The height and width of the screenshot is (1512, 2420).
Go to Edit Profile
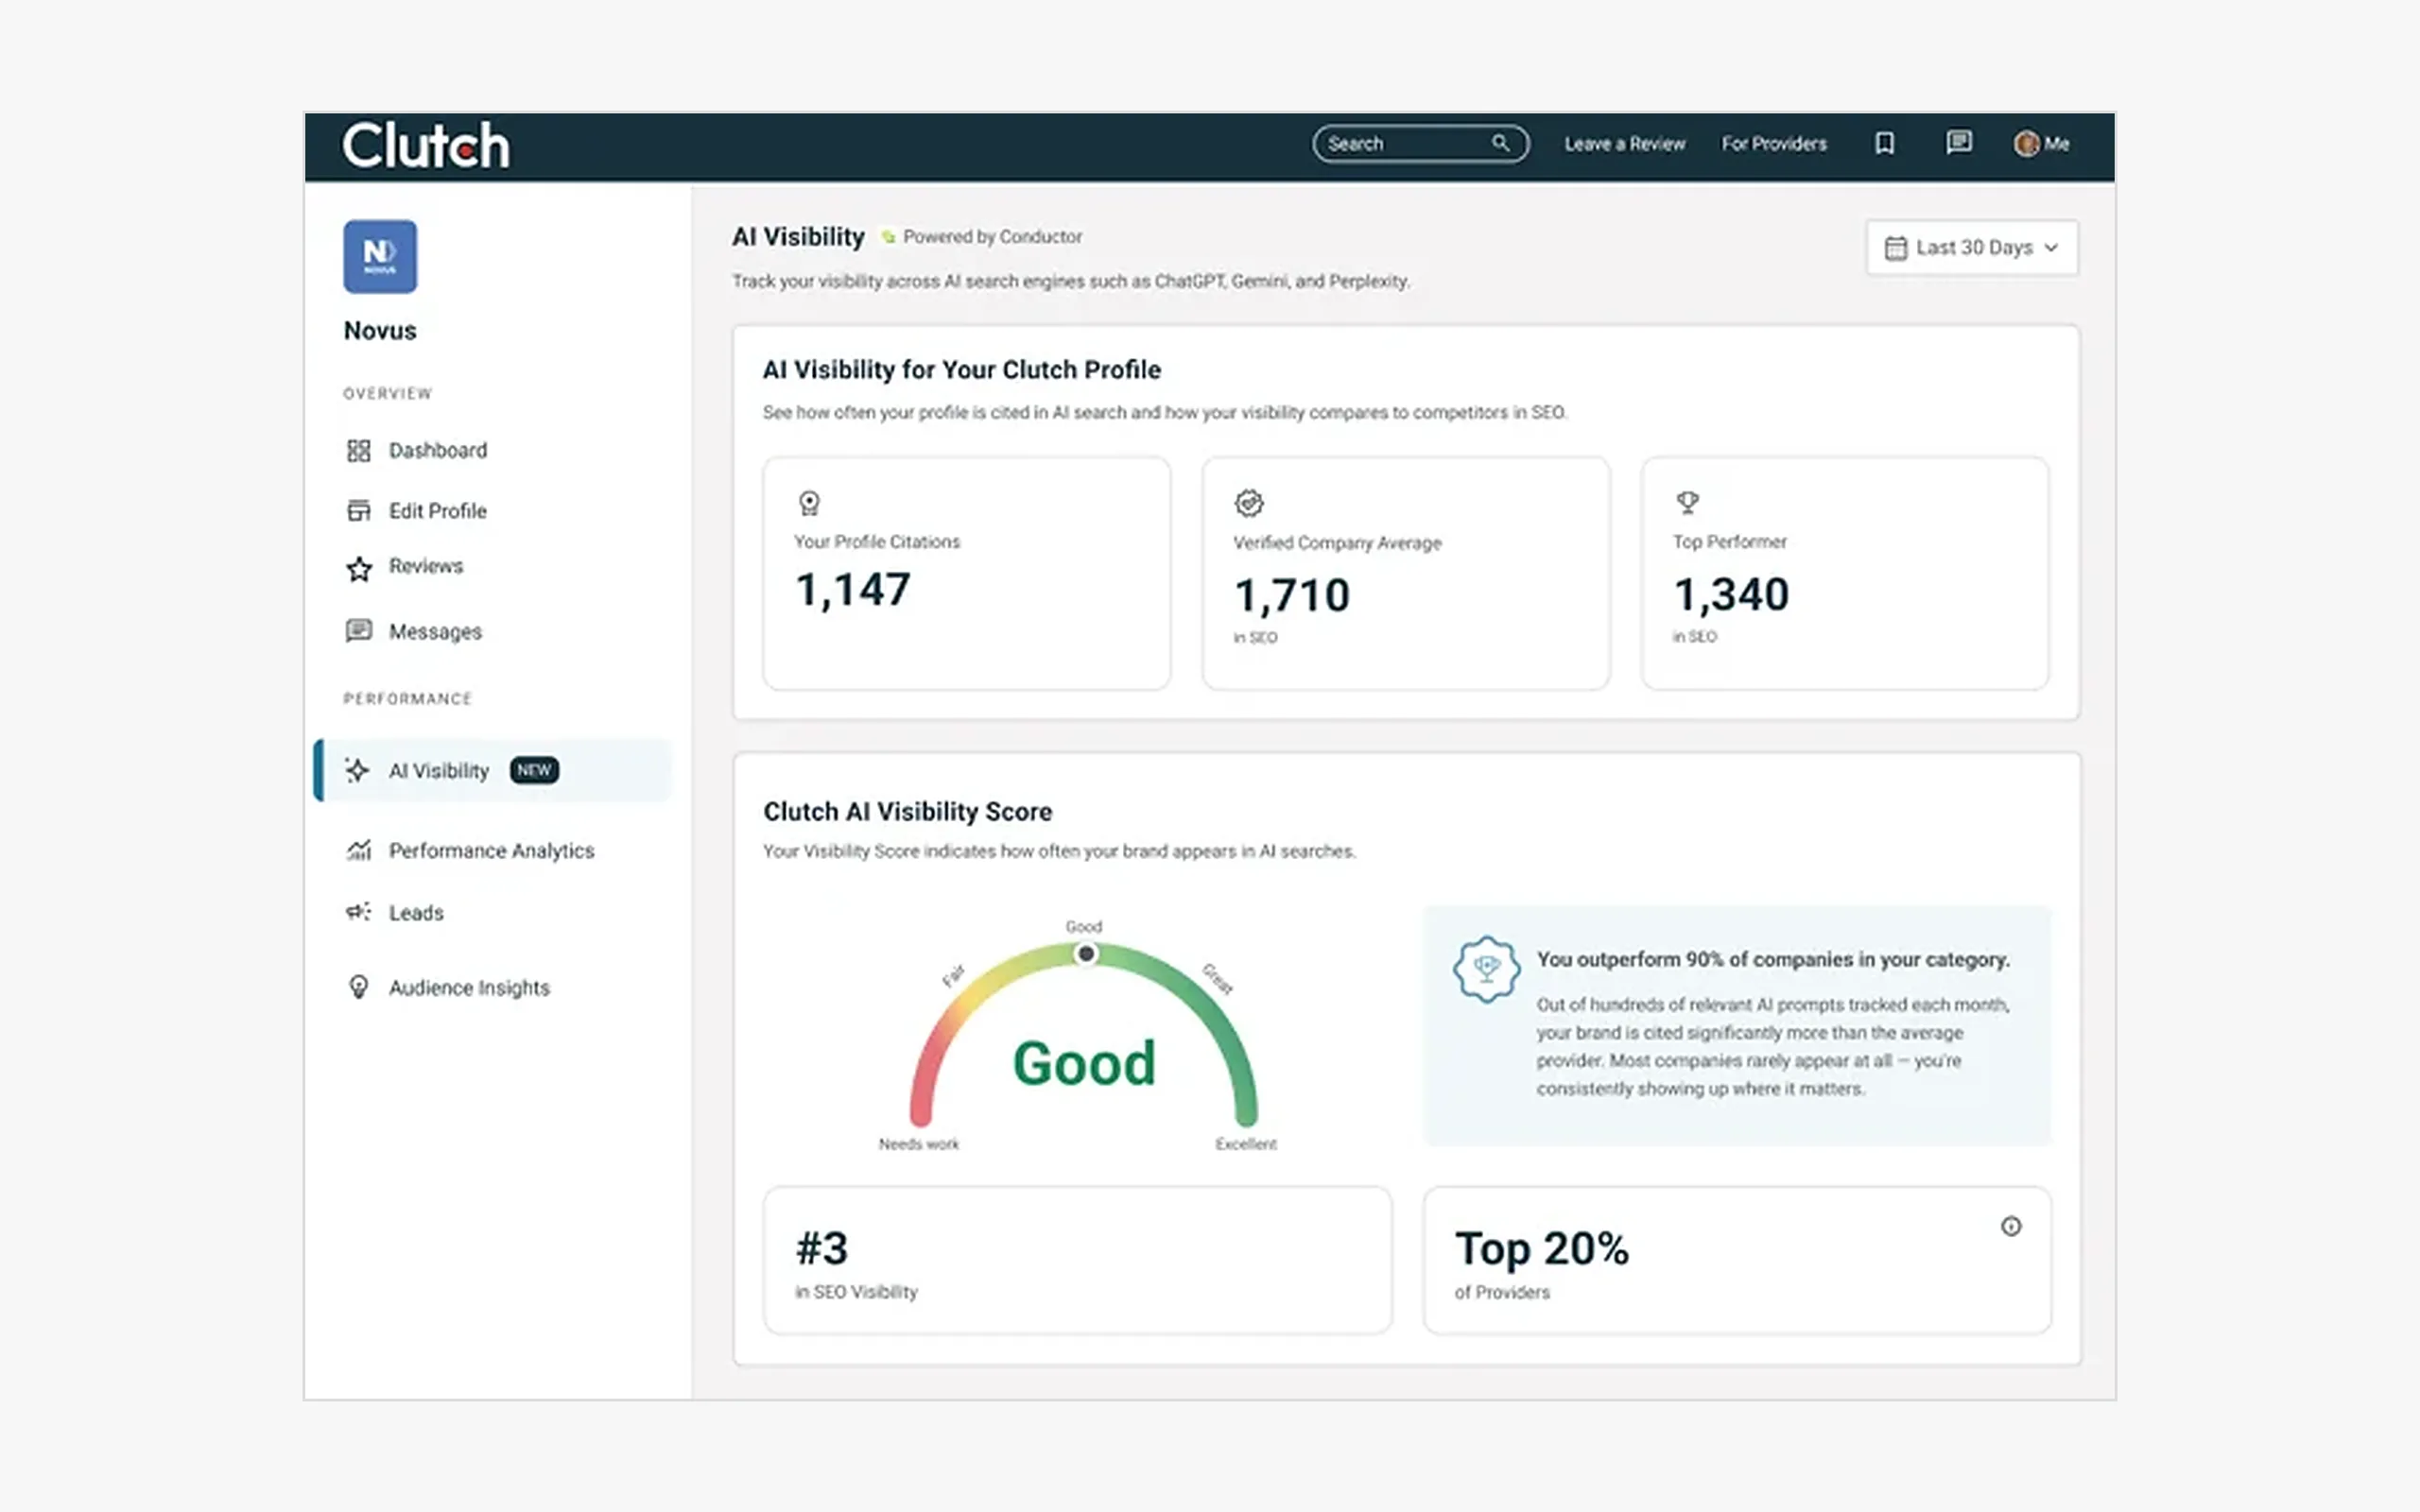point(438,511)
